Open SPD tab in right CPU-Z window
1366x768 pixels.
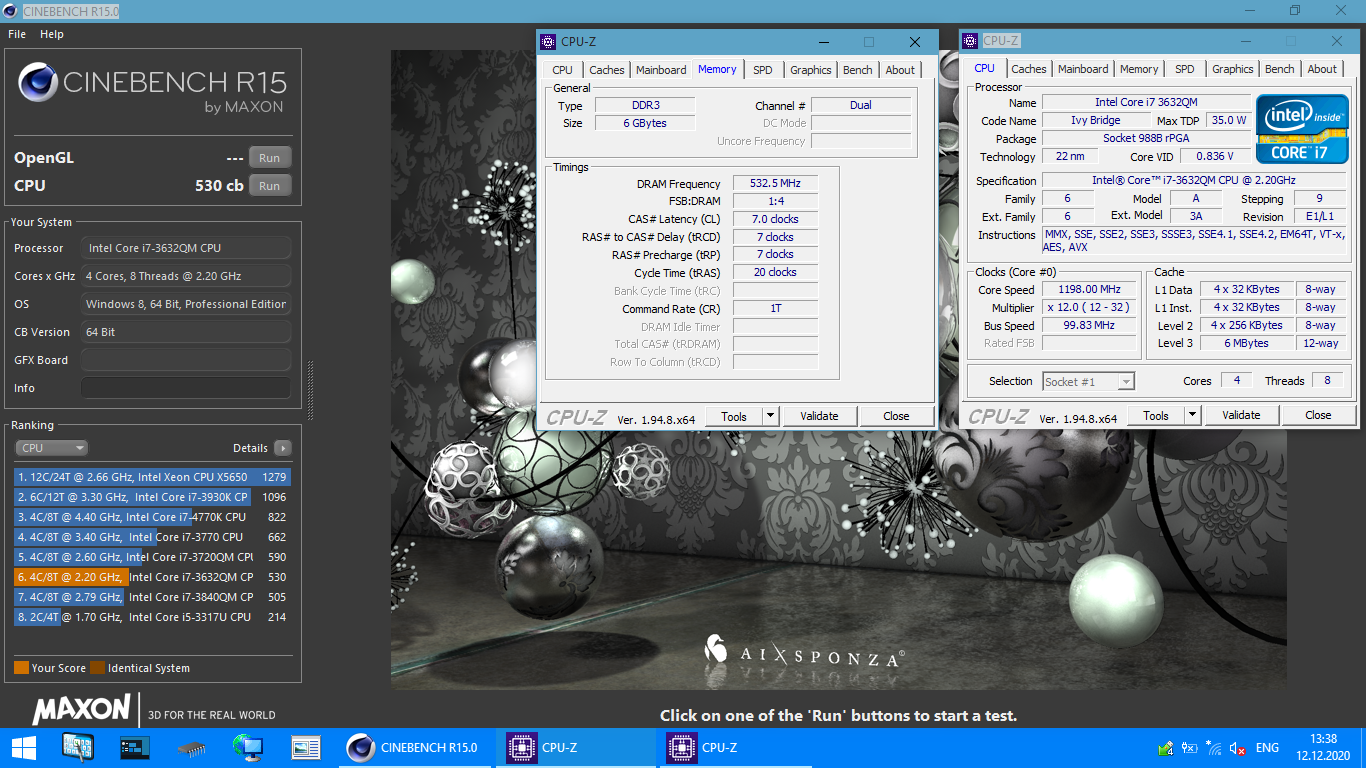coord(1185,69)
